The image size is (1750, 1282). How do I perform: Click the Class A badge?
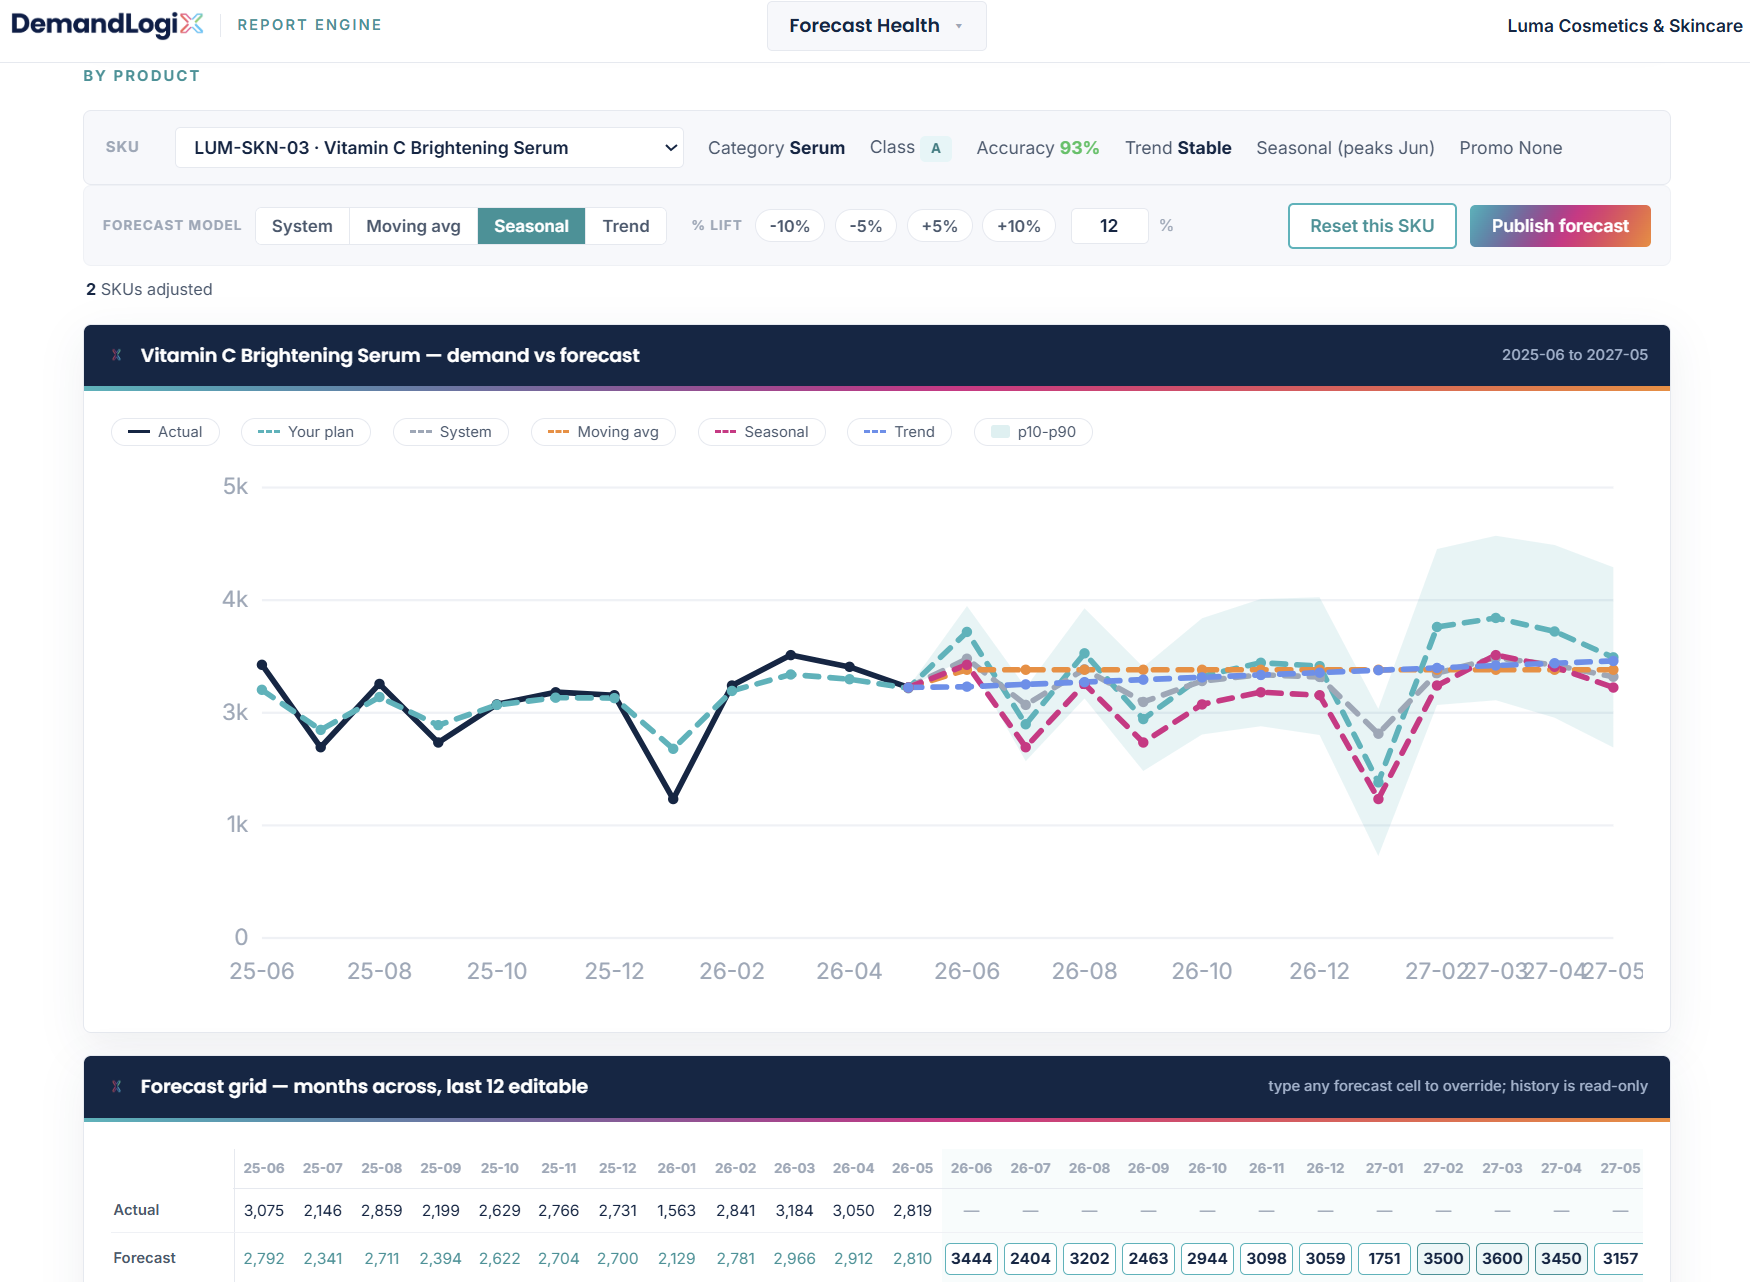[936, 148]
